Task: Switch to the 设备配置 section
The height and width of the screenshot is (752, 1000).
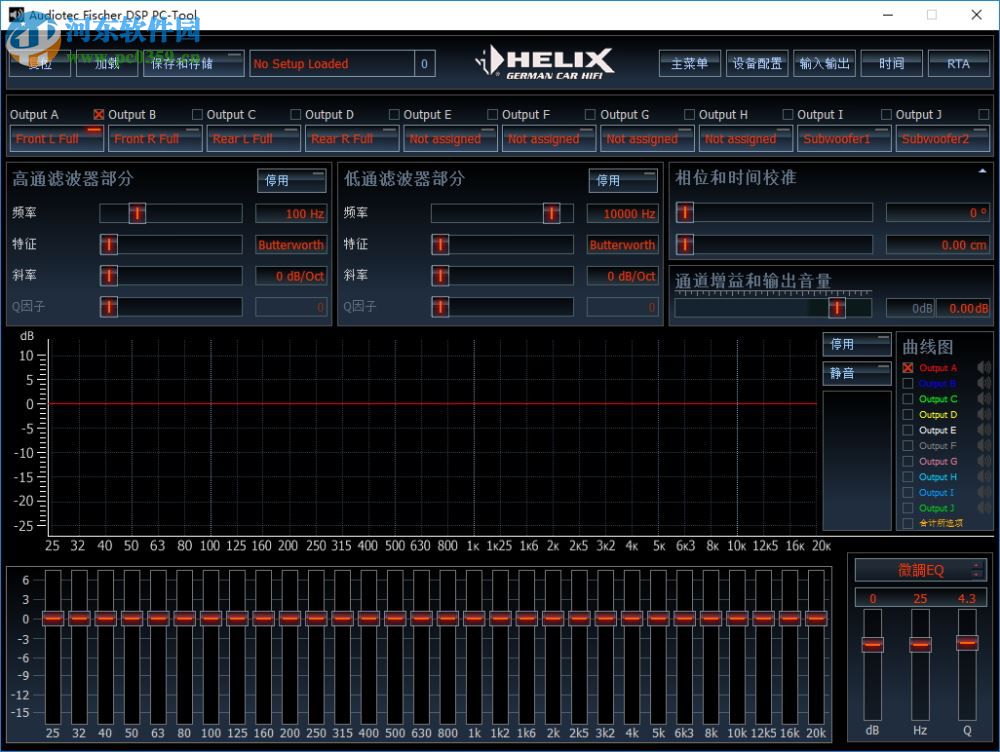Action: 757,62
